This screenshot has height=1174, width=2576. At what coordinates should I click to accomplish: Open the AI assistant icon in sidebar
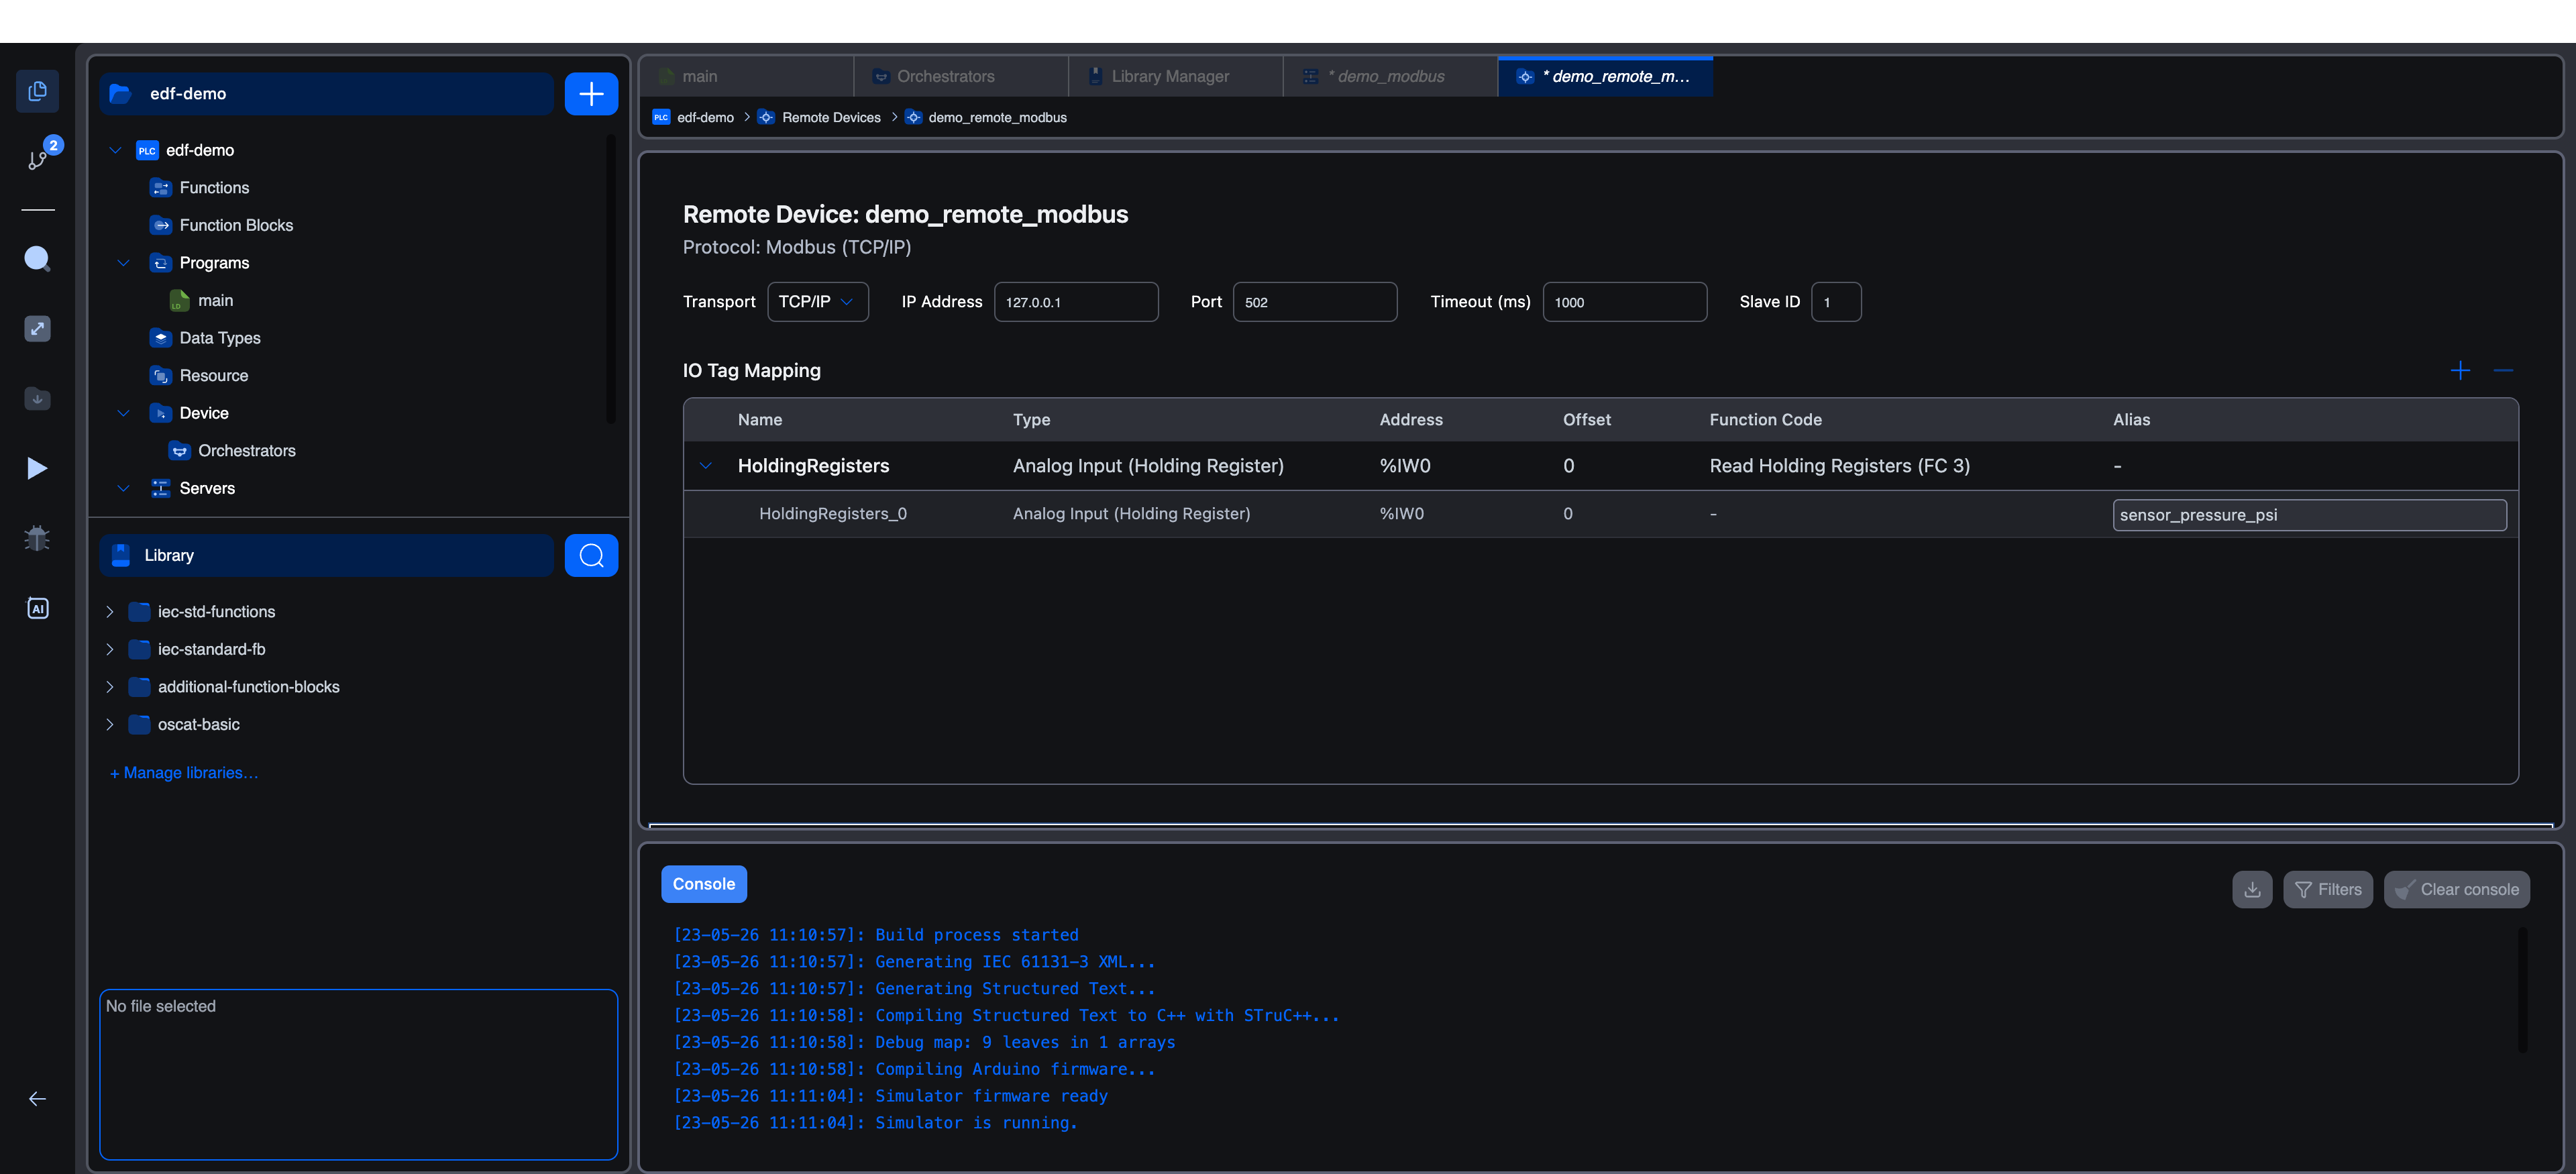tap(37, 608)
